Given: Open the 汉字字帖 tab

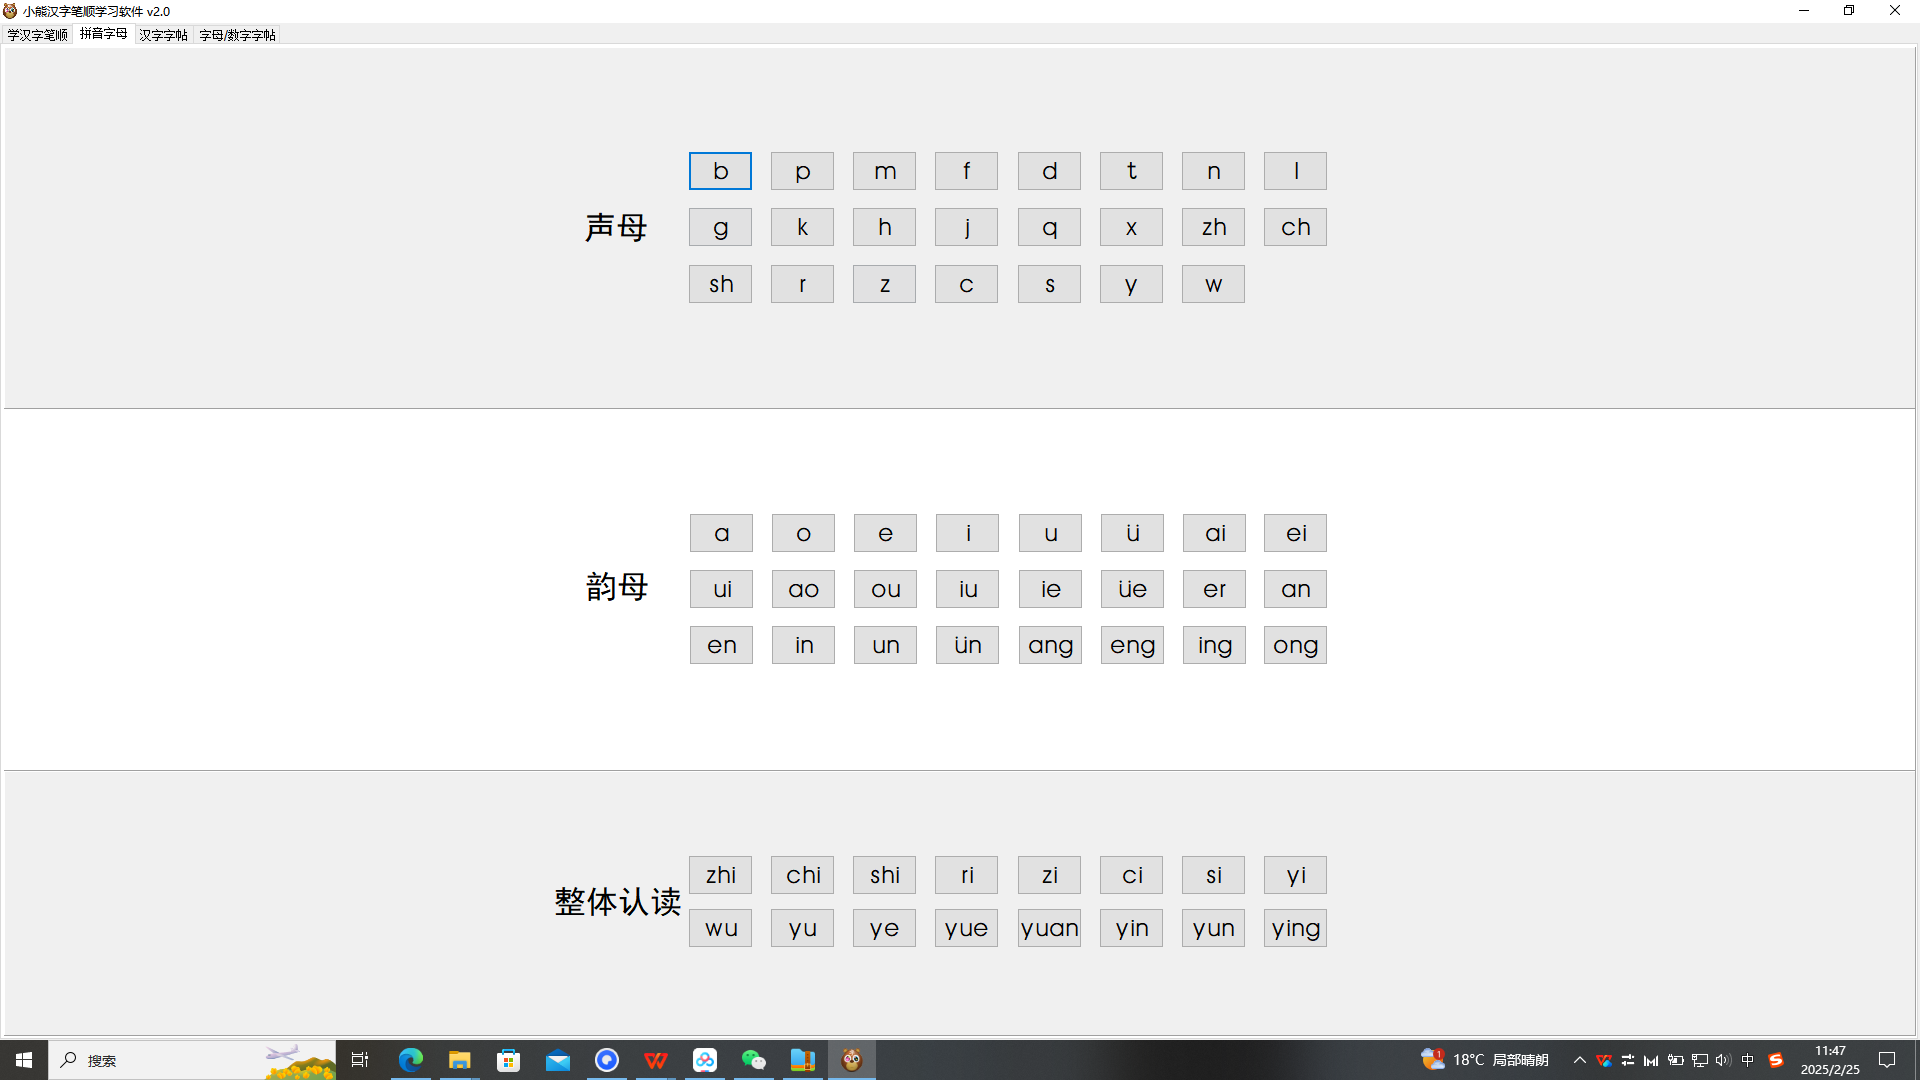Looking at the screenshot, I should pos(163,35).
